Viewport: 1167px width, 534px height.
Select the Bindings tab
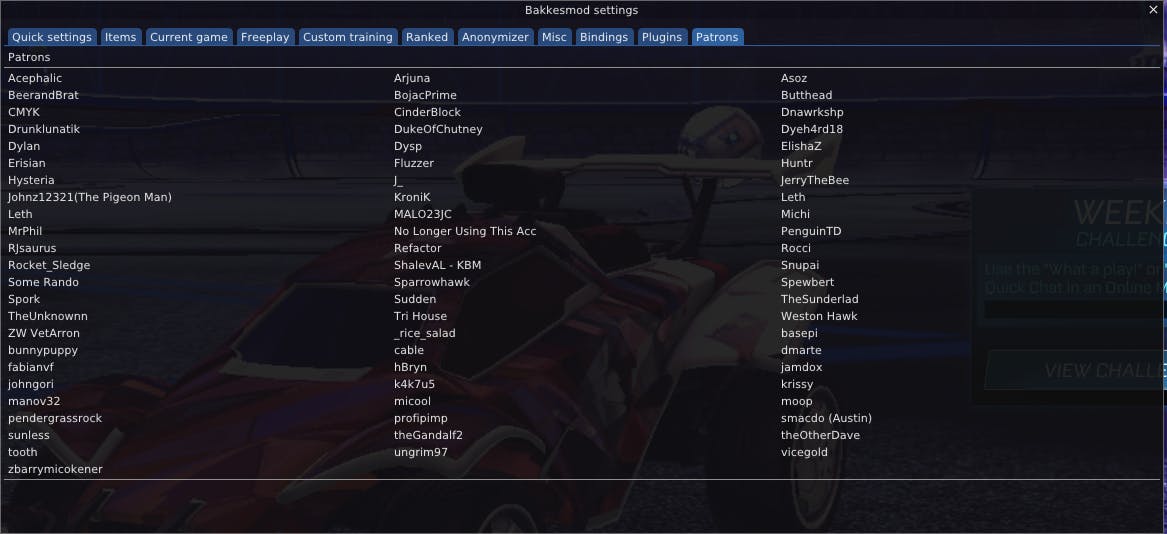click(x=604, y=37)
